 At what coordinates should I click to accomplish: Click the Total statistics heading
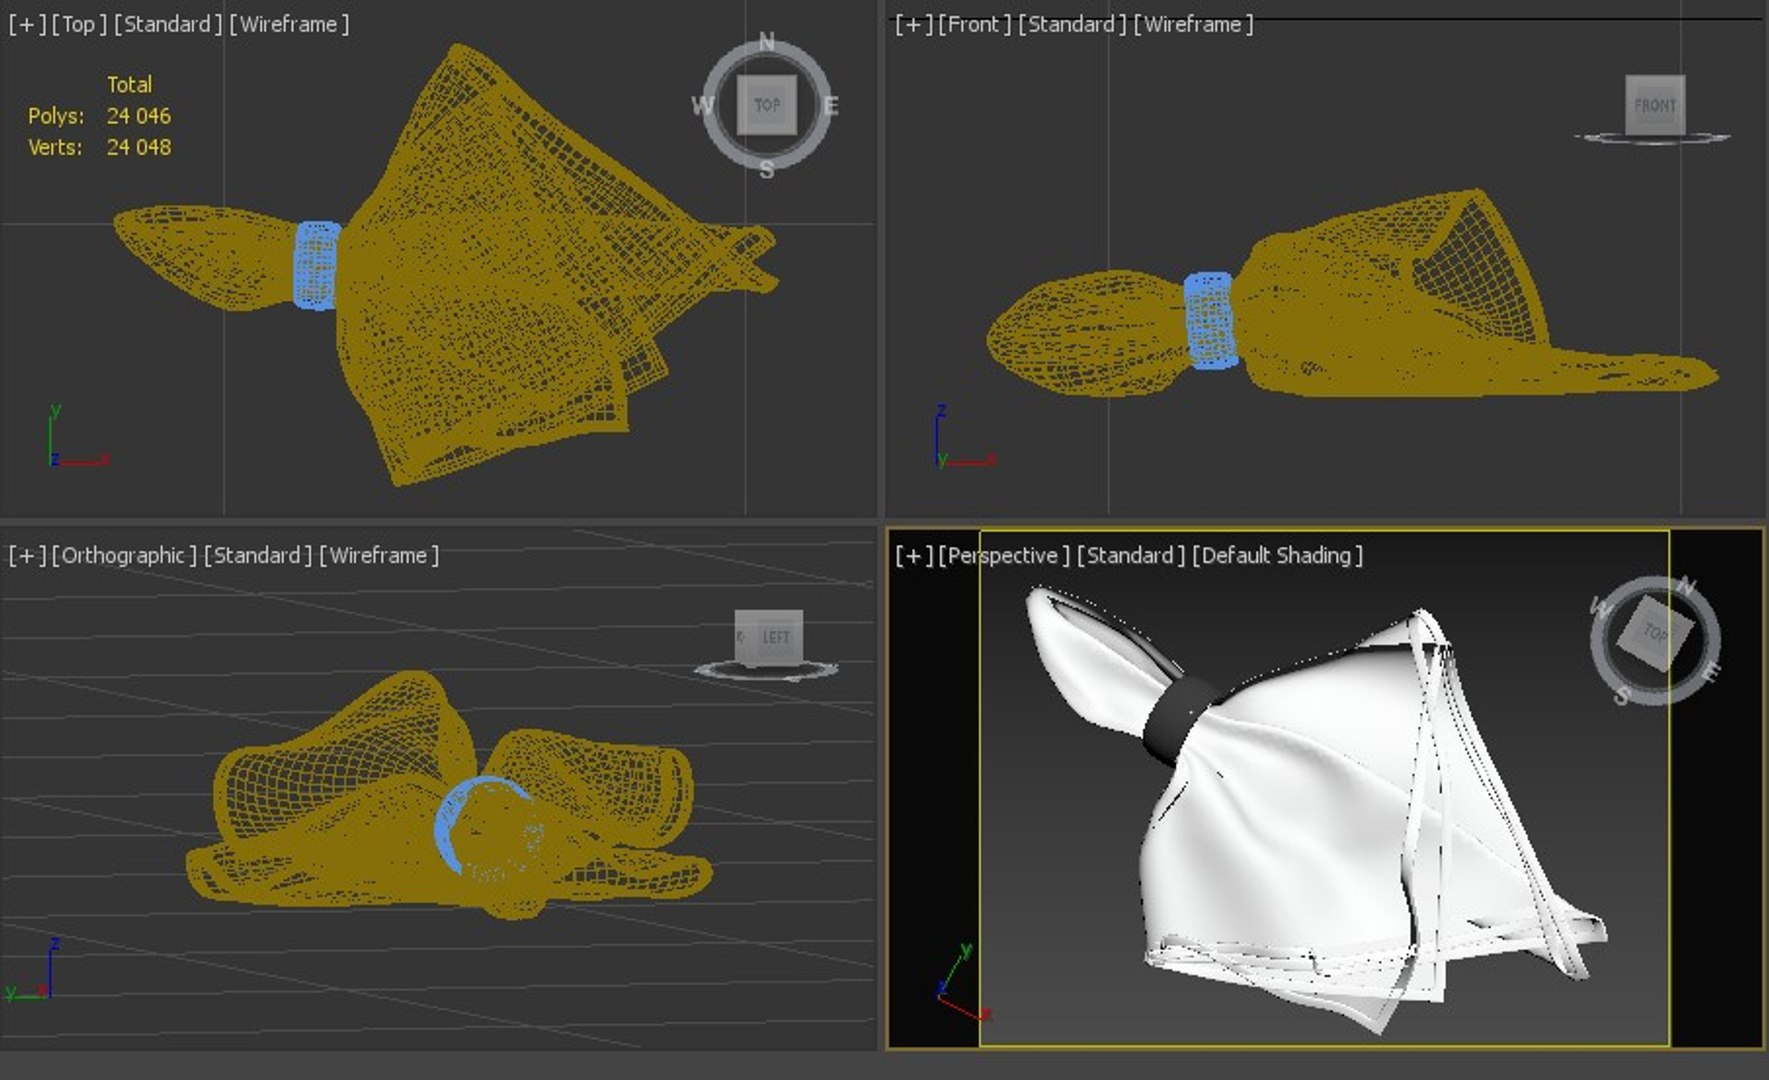(130, 85)
